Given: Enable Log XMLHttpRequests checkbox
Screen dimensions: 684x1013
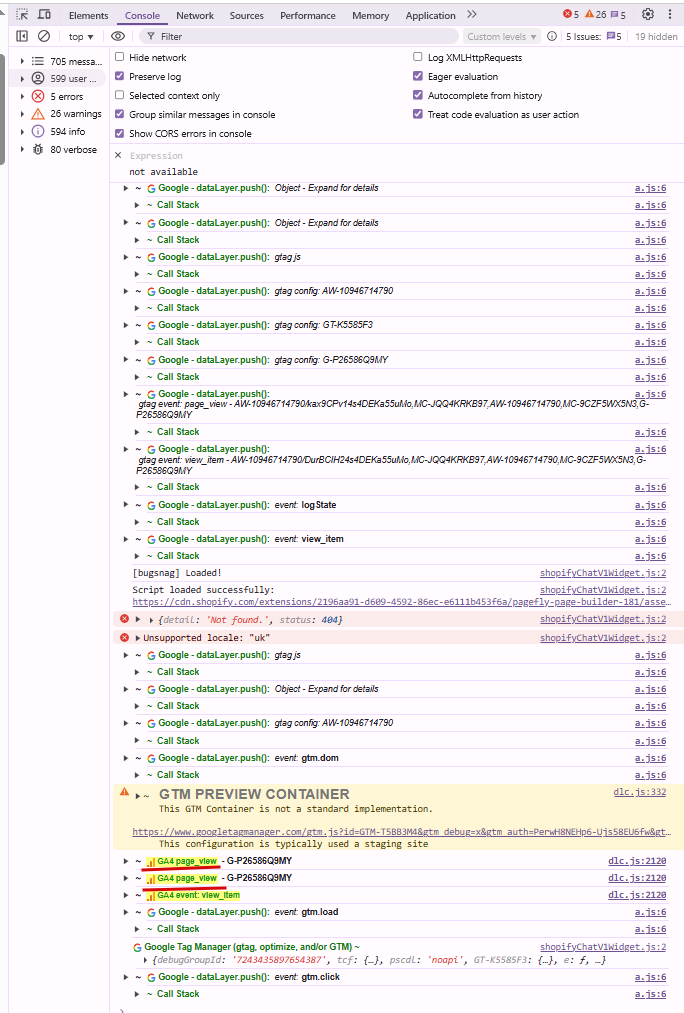Looking at the screenshot, I should (418, 57).
